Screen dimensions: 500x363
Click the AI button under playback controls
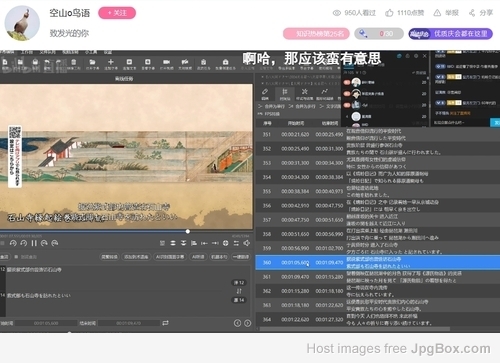[198, 257]
